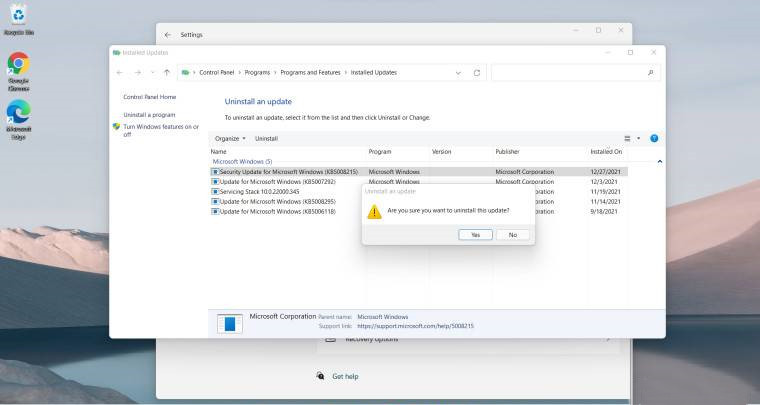Click Yes to confirm uninstalling the update
This screenshot has width=760, height=405.
coord(475,234)
